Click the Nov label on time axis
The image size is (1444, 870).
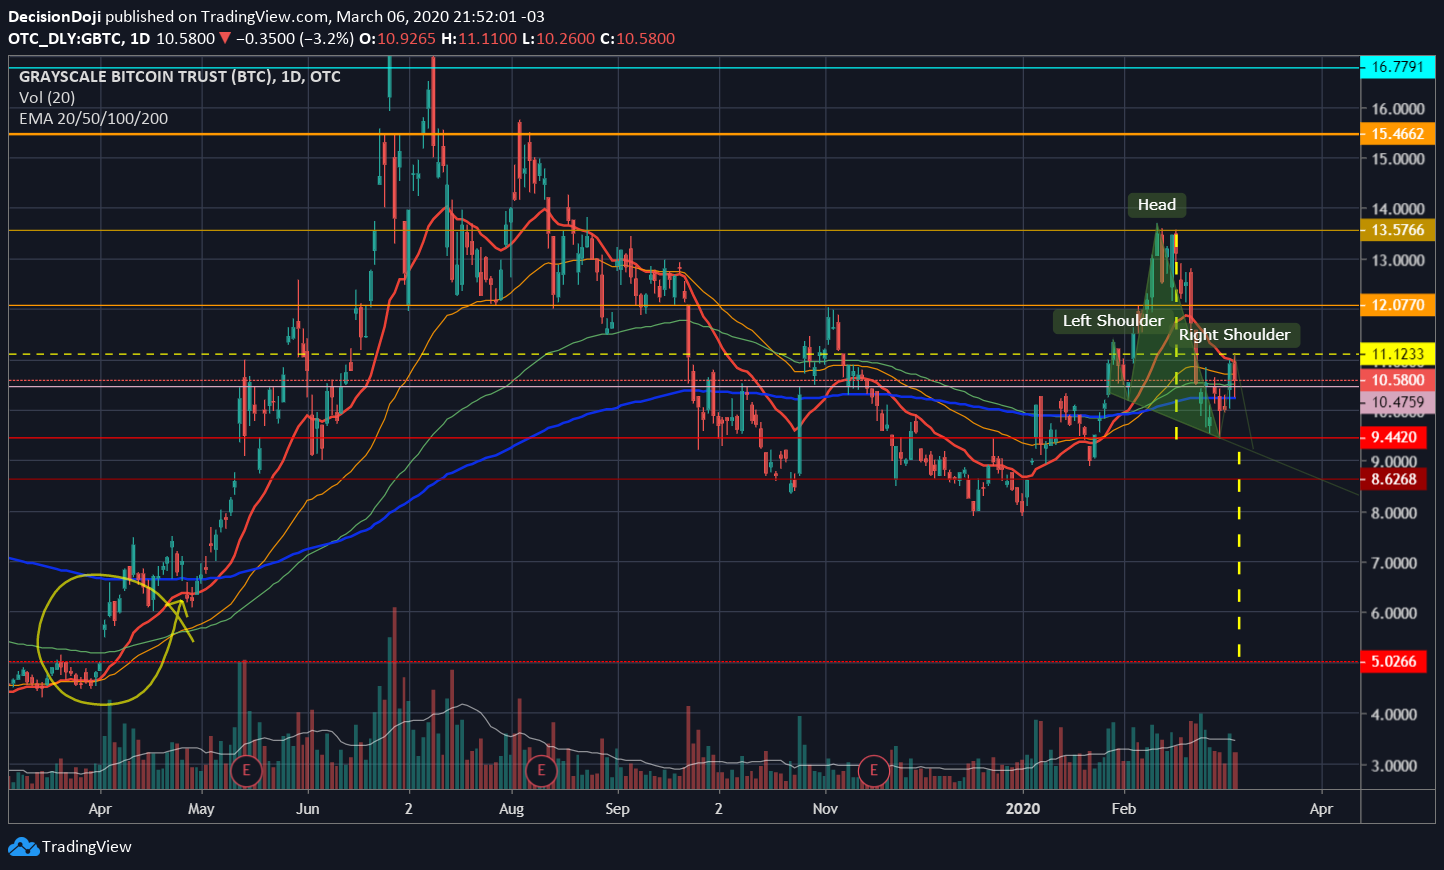(x=825, y=809)
